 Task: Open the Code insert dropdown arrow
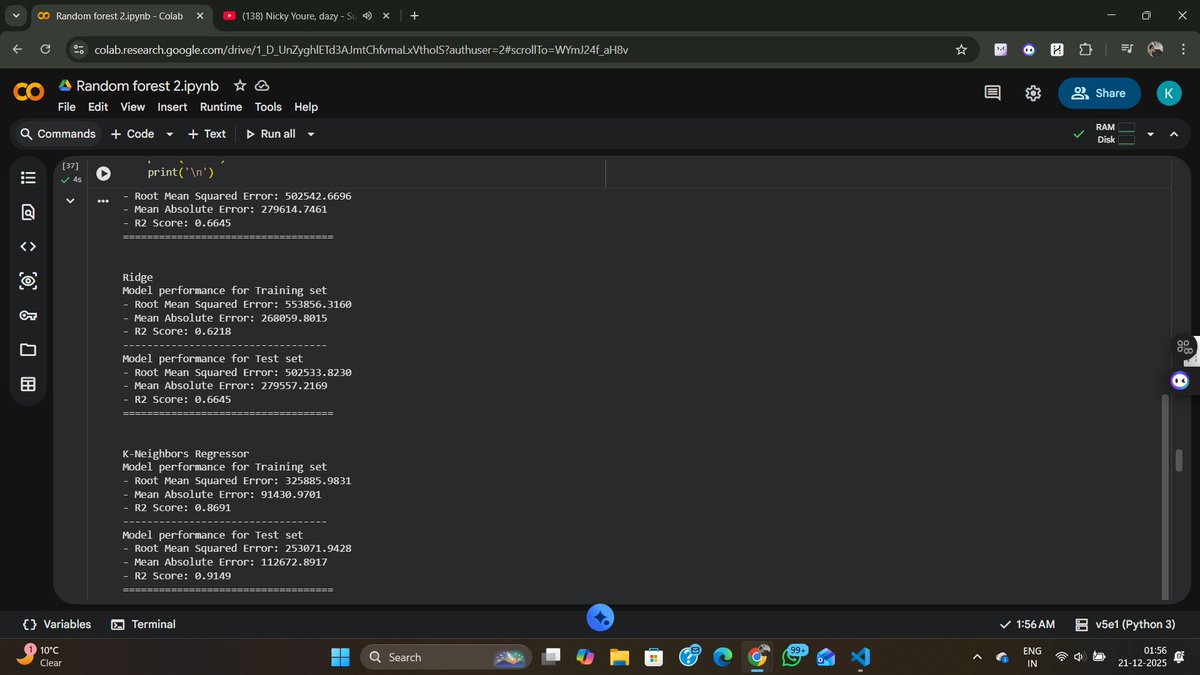169,134
